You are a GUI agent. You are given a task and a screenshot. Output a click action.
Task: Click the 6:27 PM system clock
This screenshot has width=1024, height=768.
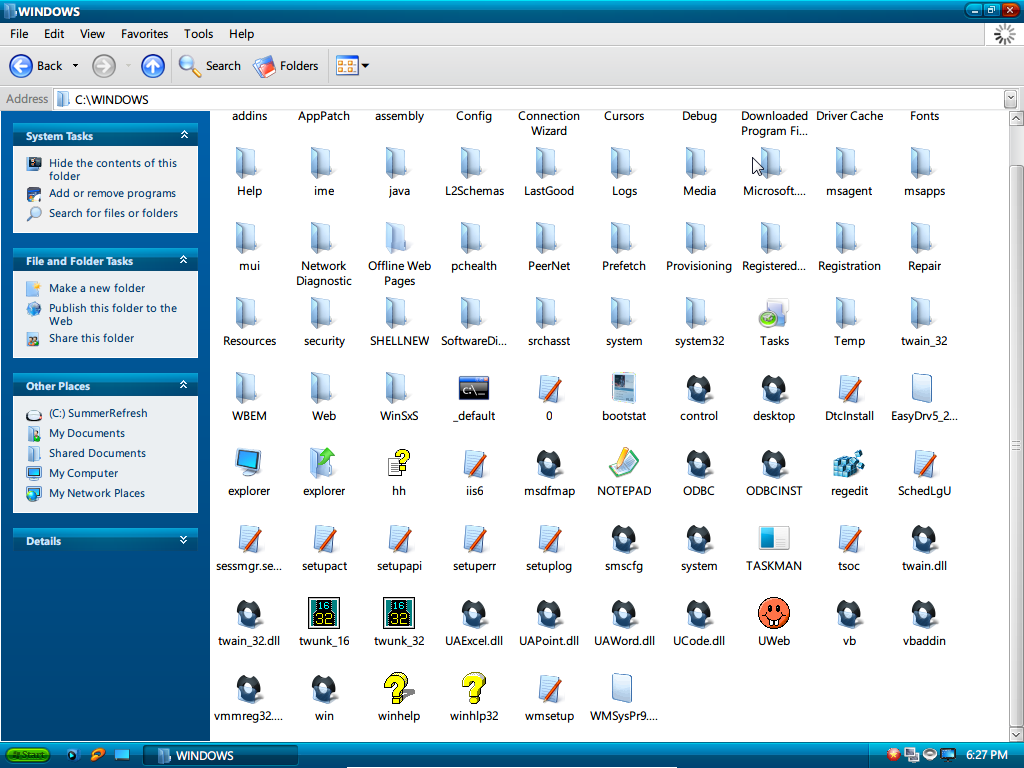[987, 755]
